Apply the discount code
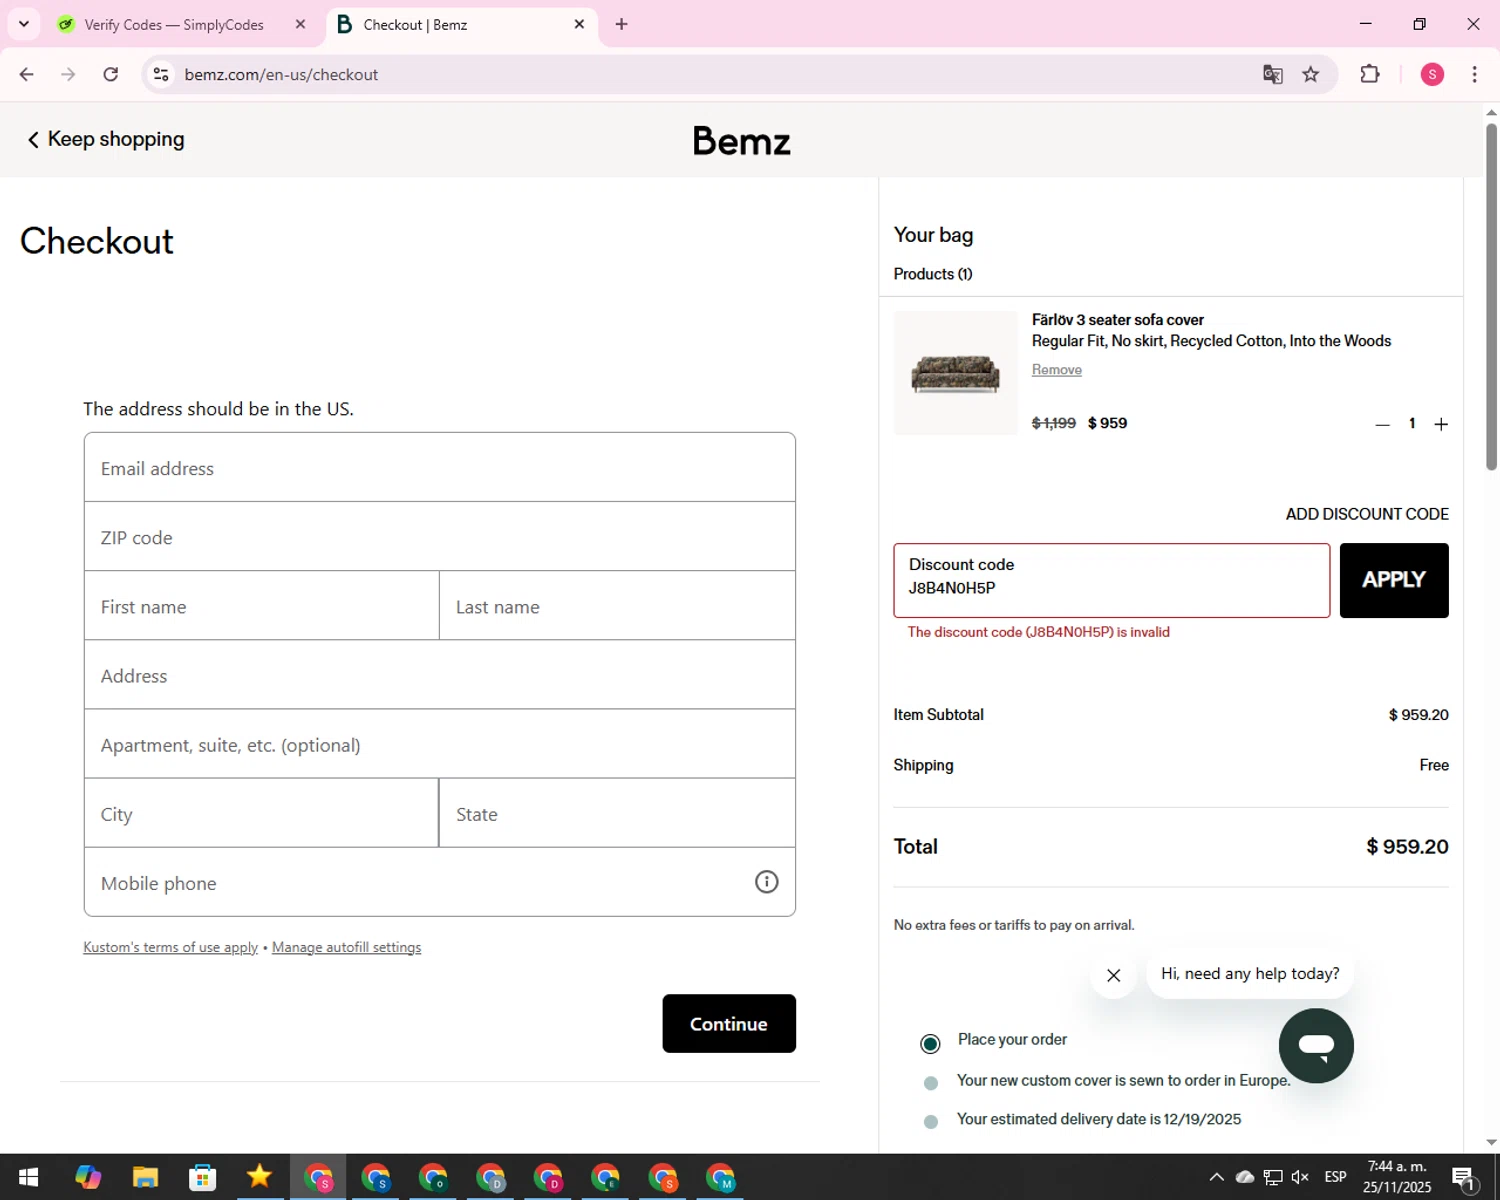Image resolution: width=1500 pixels, height=1200 pixels. 1394,580
